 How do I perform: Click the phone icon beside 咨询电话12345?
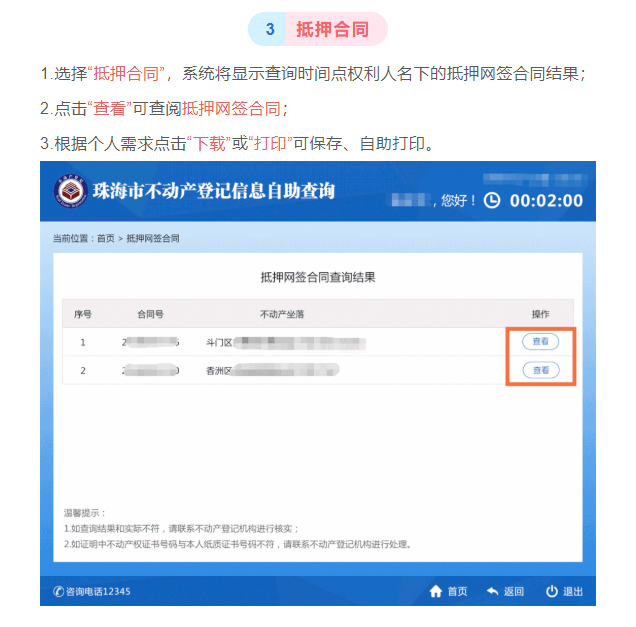tap(58, 591)
